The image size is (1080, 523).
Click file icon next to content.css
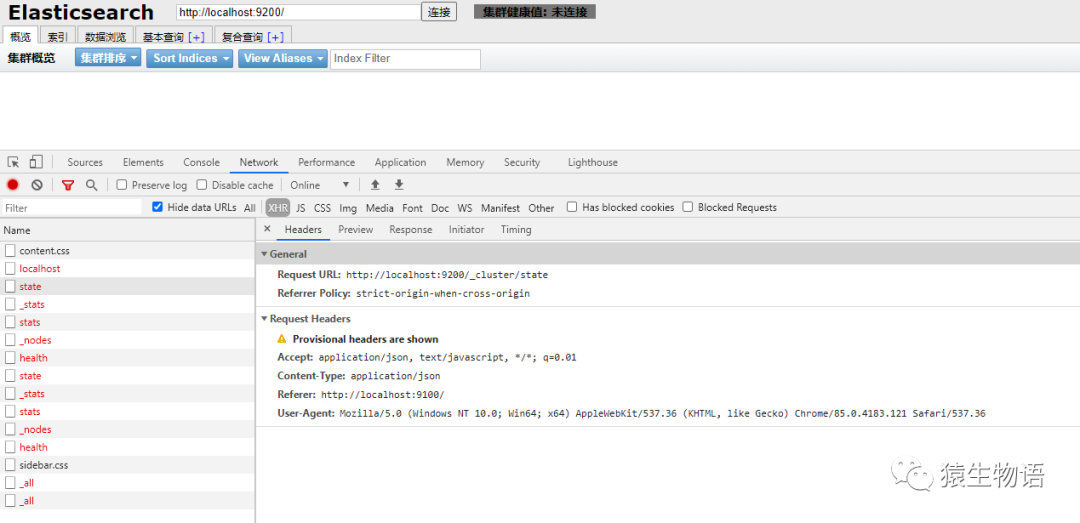pyautogui.click(x=10, y=251)
